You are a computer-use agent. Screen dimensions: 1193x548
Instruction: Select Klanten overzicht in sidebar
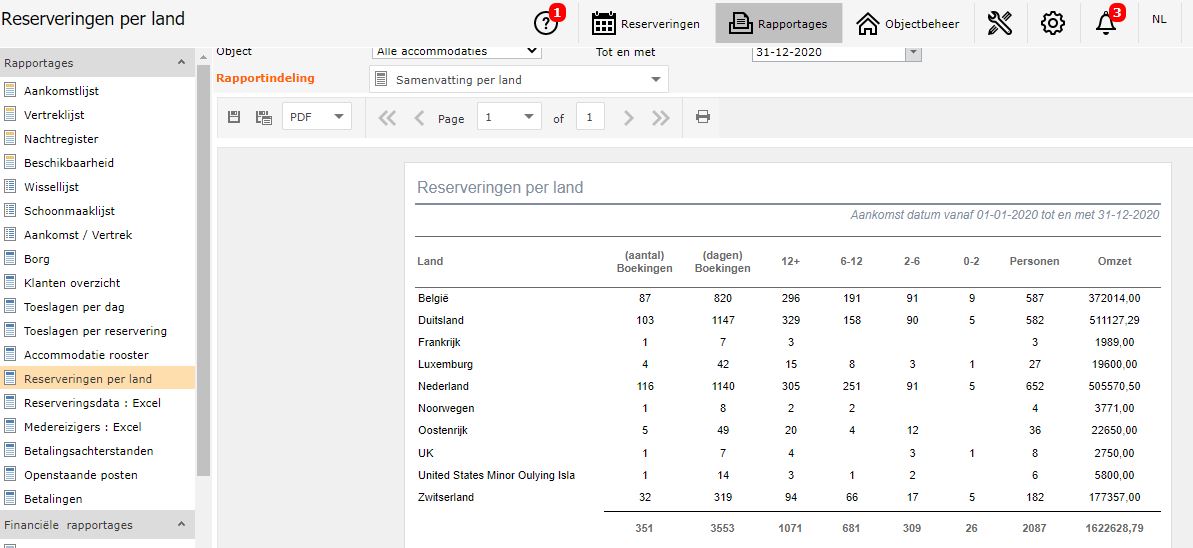point(72,282)
